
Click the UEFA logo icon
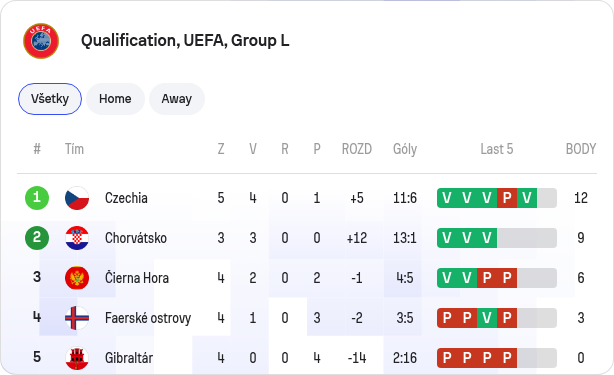(41, 41)
